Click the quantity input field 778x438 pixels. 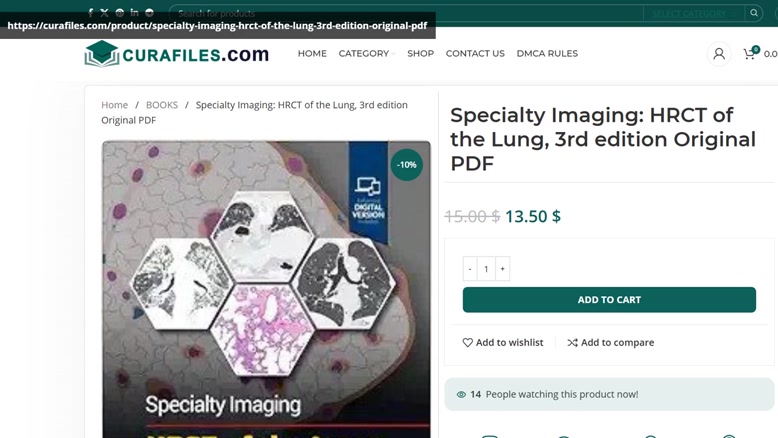486,269
